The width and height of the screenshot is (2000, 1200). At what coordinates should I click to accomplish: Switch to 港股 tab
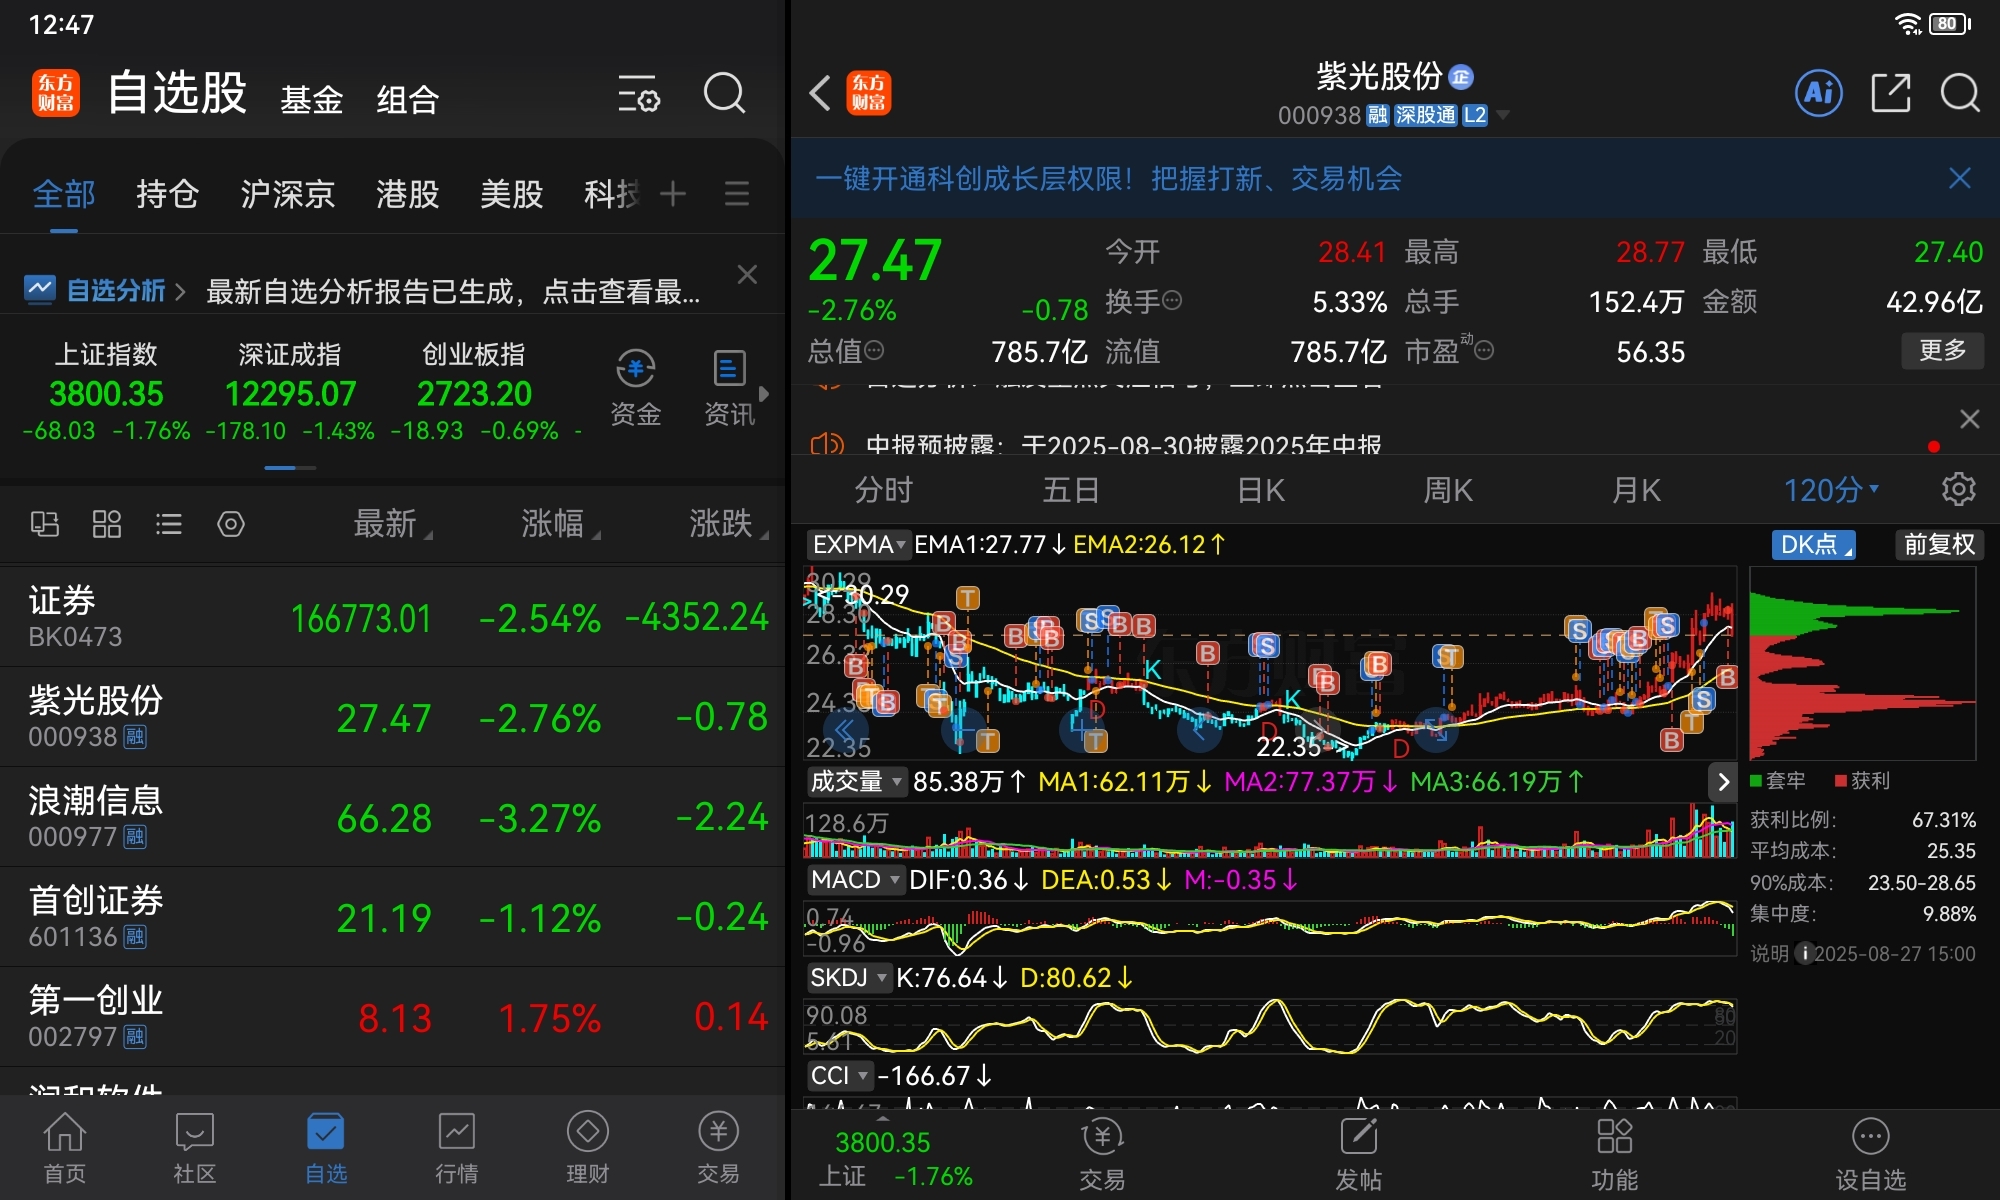click(407, 193)
